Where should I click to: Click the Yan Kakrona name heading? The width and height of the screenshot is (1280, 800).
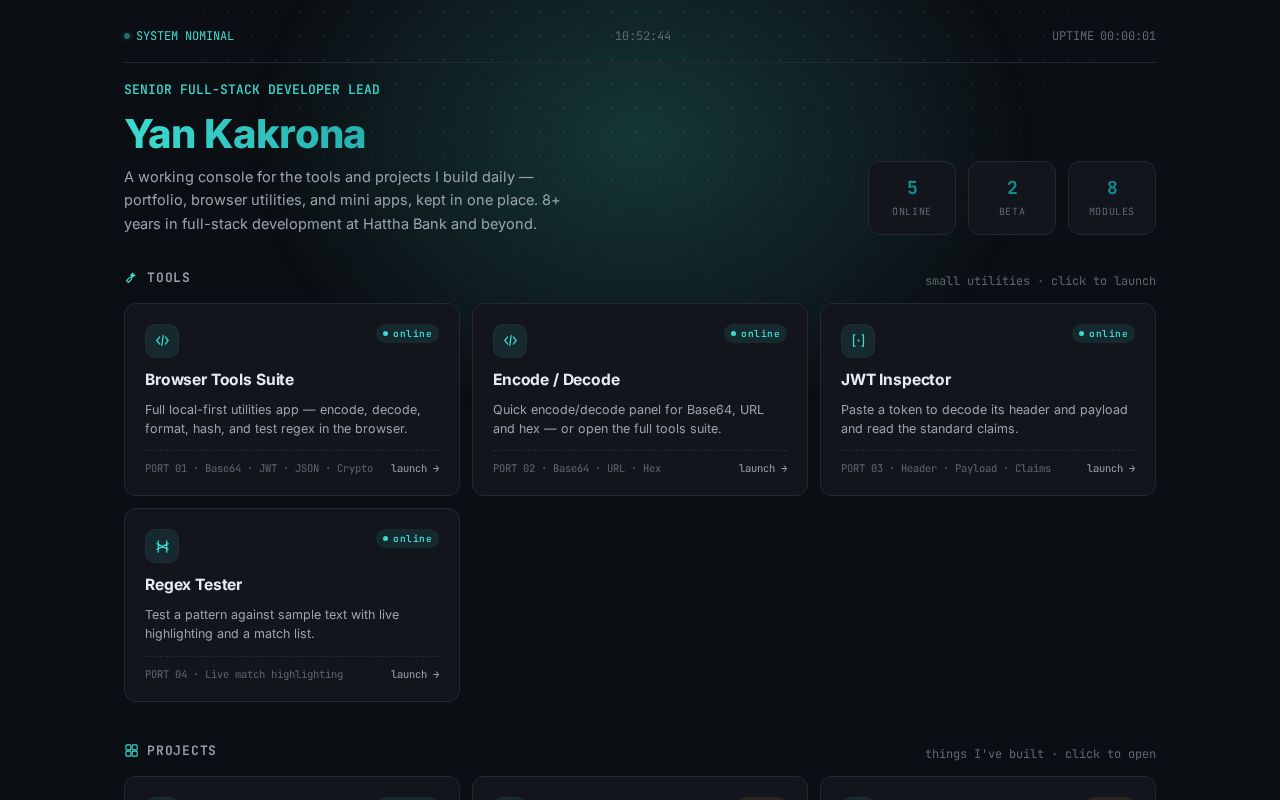tap(245, 134)
